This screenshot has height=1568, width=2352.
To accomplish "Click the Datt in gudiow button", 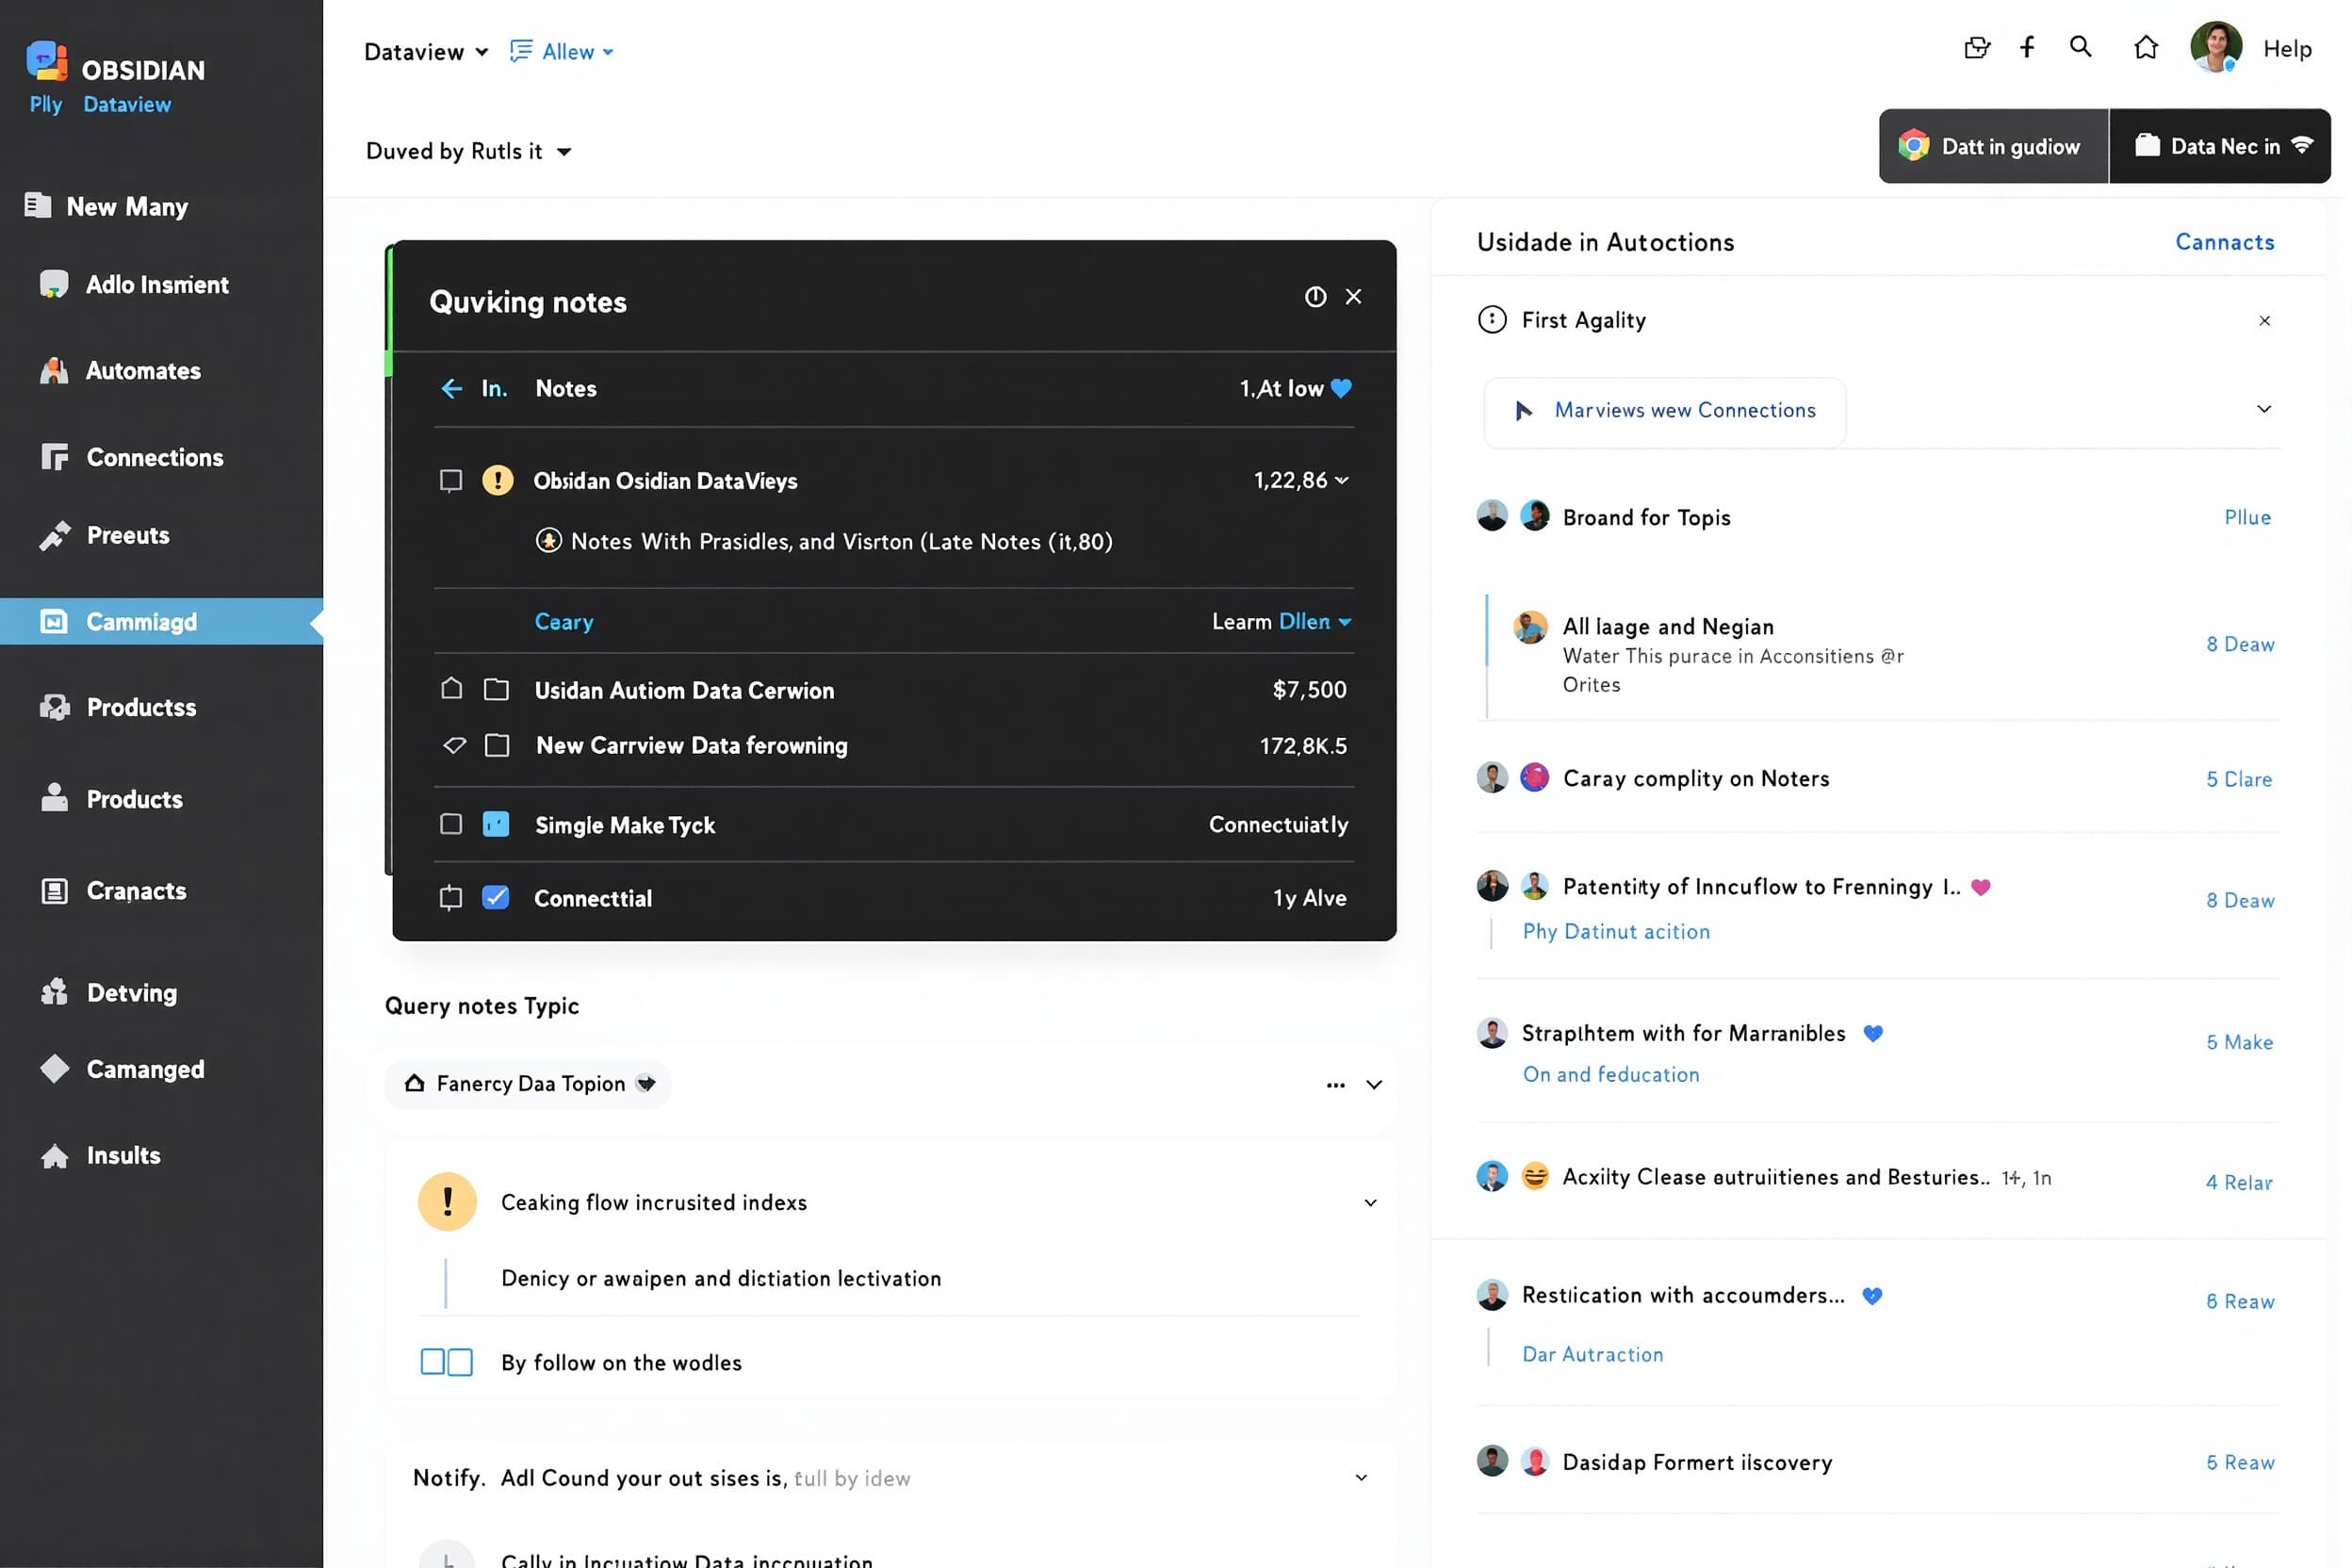I will pos(1993,146).
